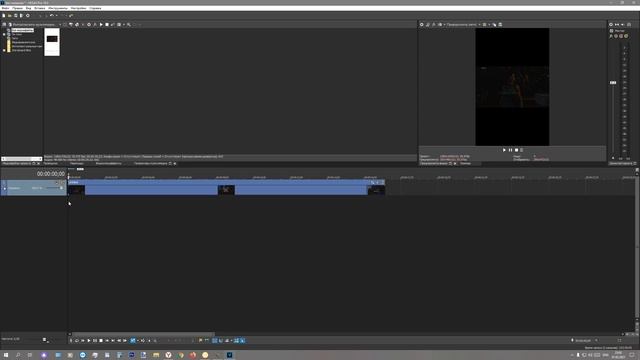Image resolution: width=640 pixels, height=360 pixels.
Task: Open a project with the folder icon
Action: tap(10, 16)
